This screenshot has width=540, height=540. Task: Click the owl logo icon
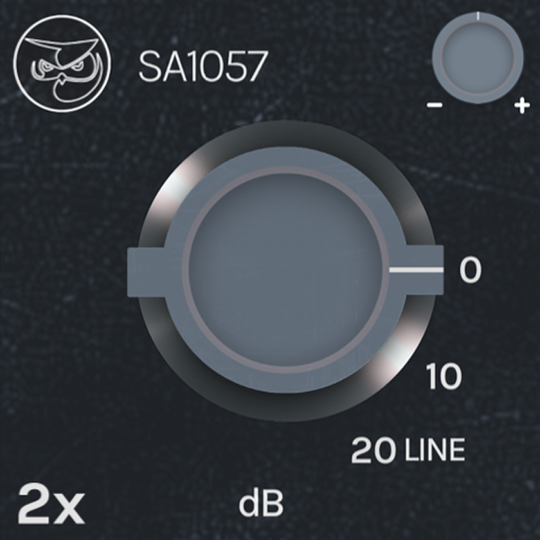click(x=62, y=63)
